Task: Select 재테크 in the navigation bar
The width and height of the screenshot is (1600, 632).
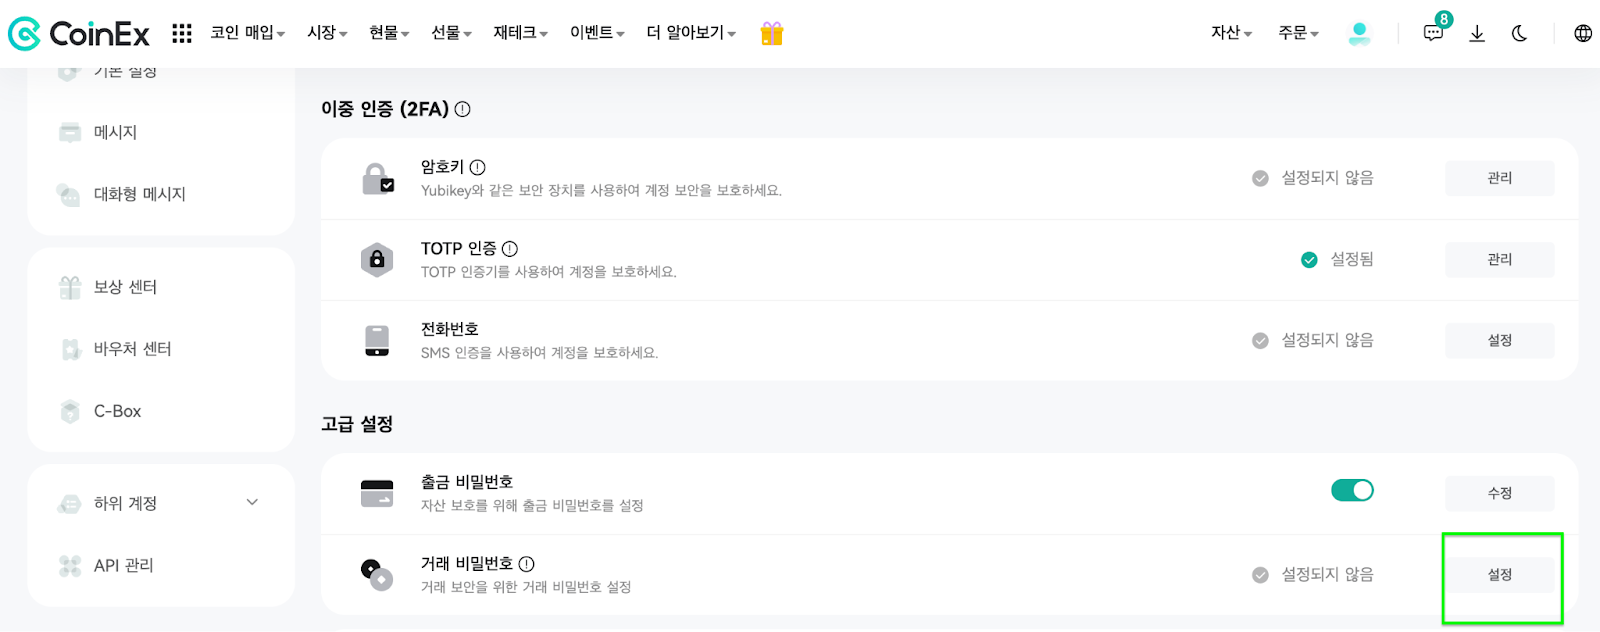Action: coord(514,32)
